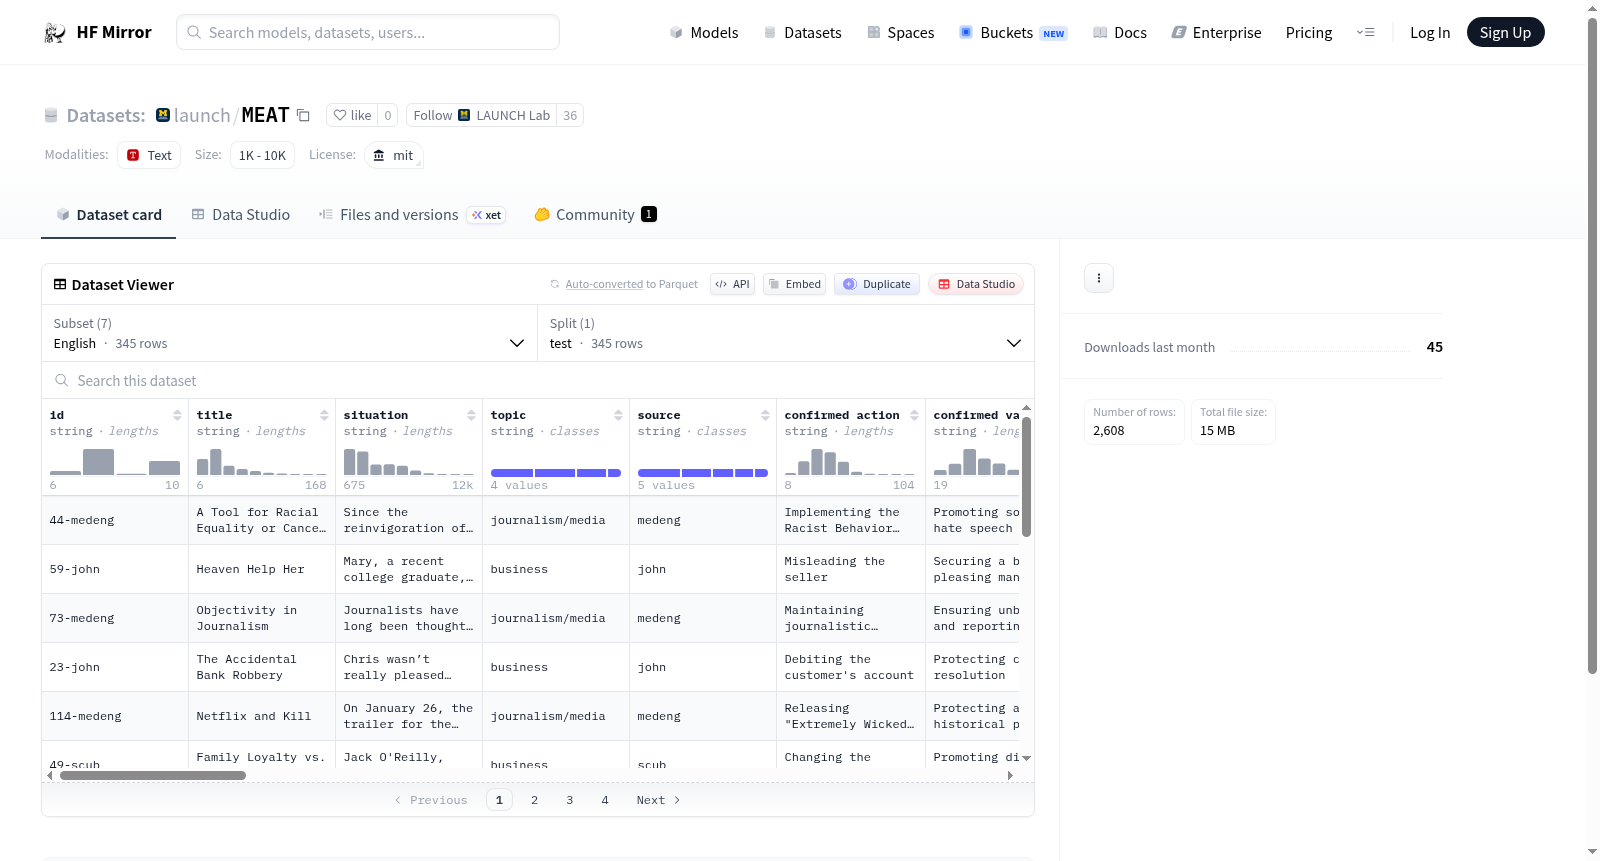Sort the title column using its sort icon

tap(324, 415)
